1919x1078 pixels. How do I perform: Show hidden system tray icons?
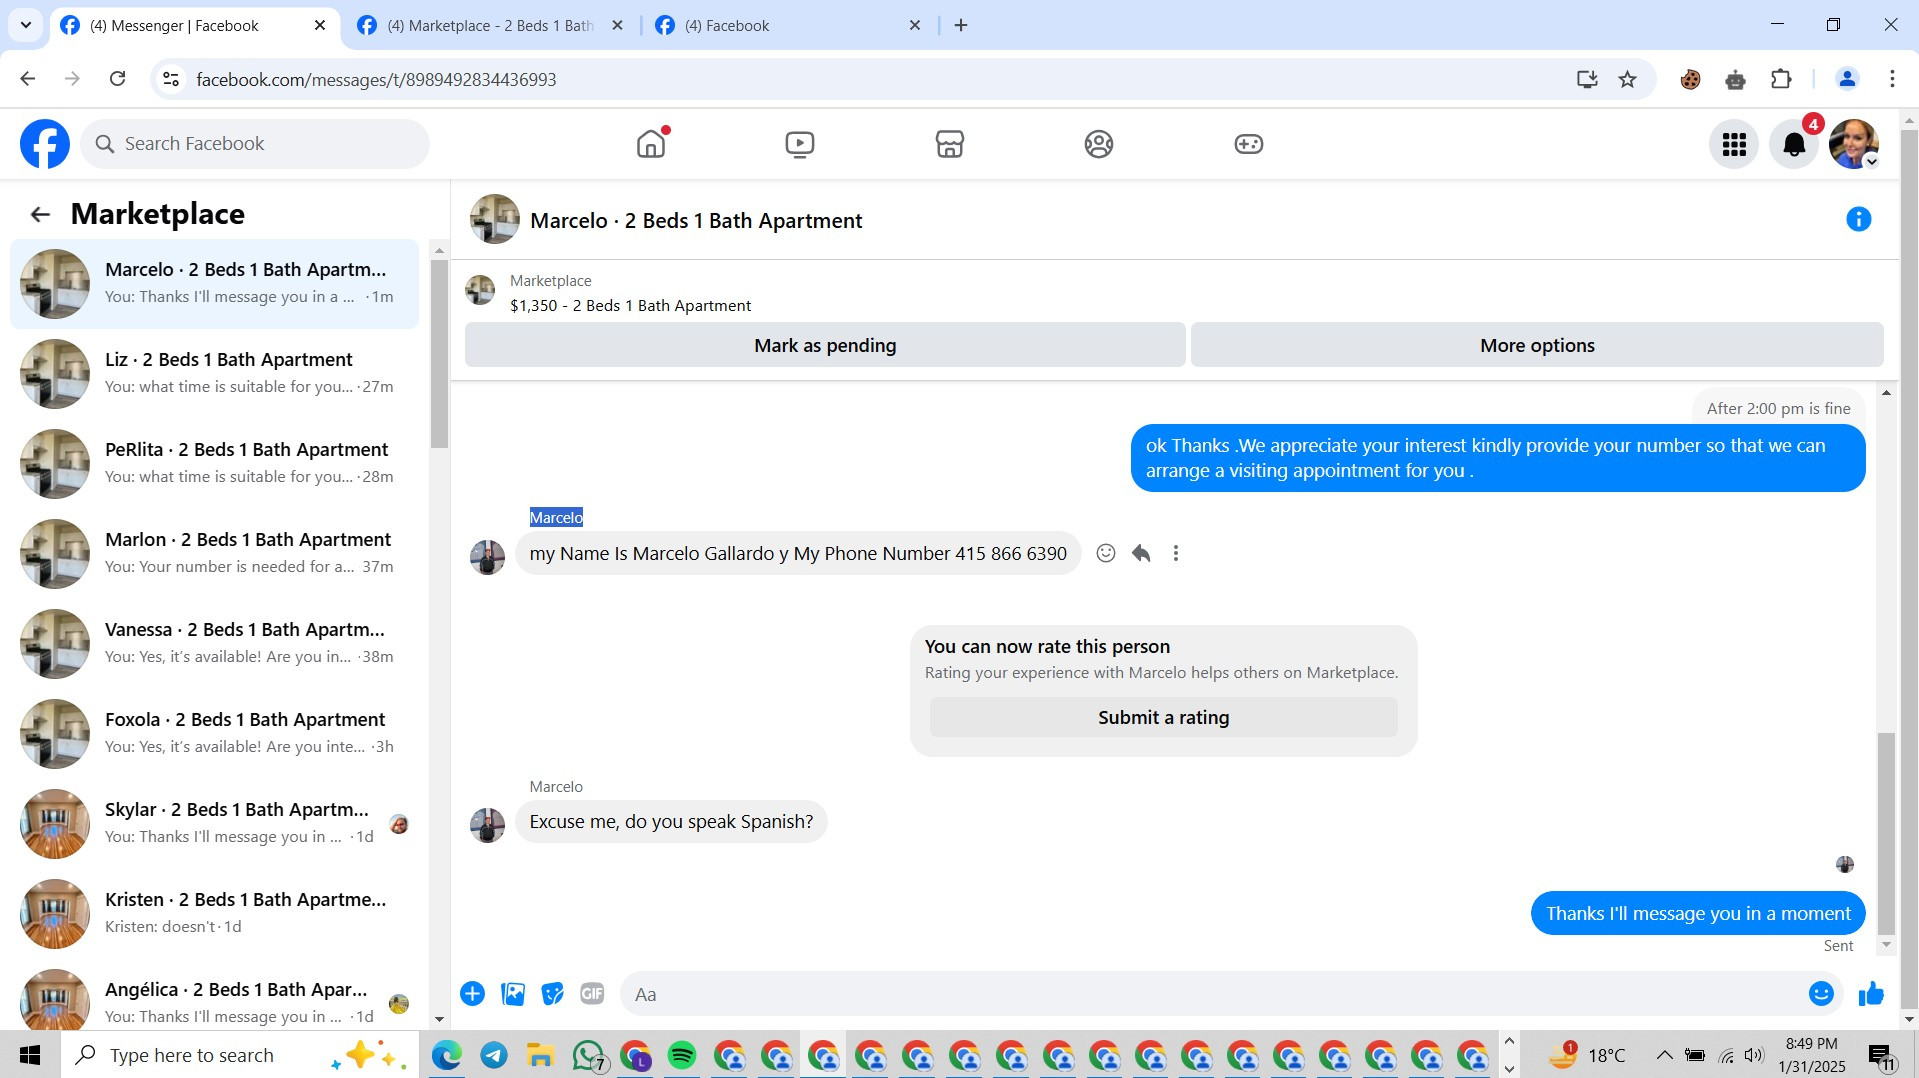1664,1055
